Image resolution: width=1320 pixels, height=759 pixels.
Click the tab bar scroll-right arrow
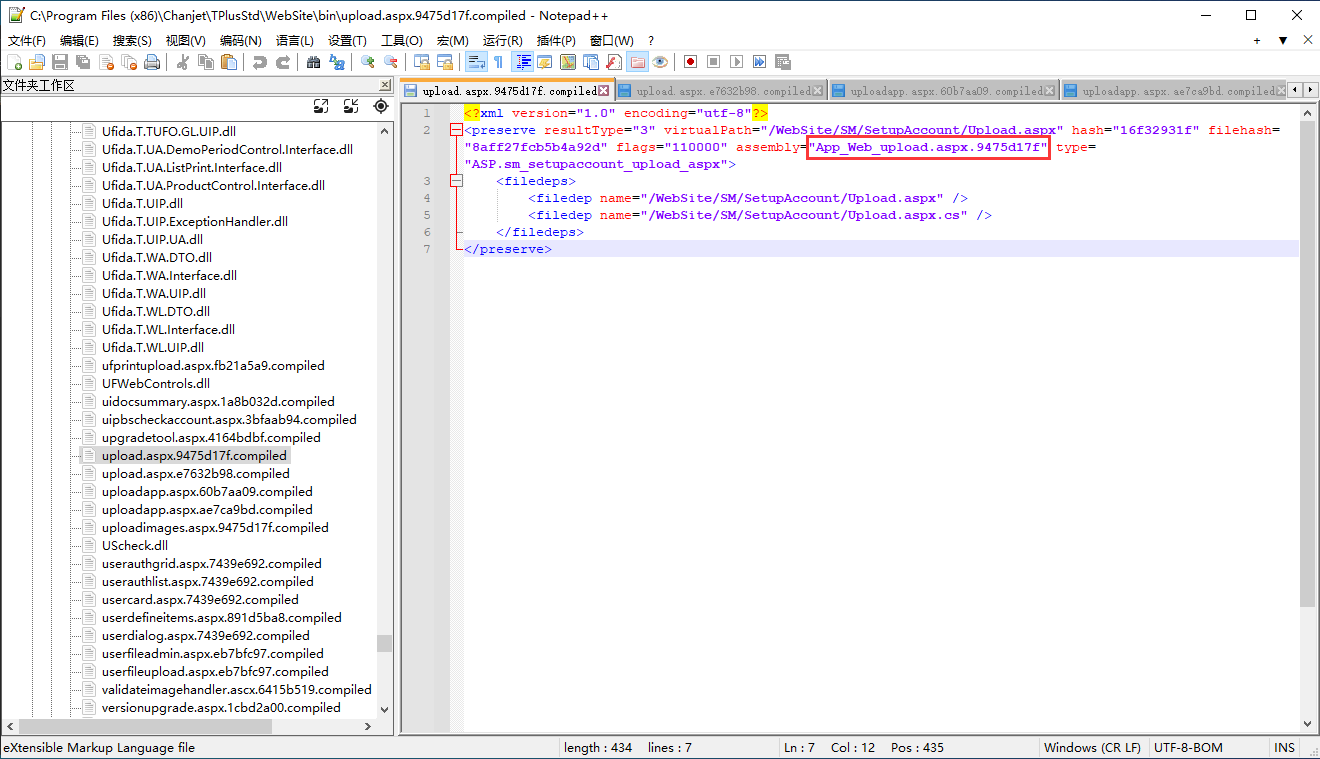coord(1309,90)
